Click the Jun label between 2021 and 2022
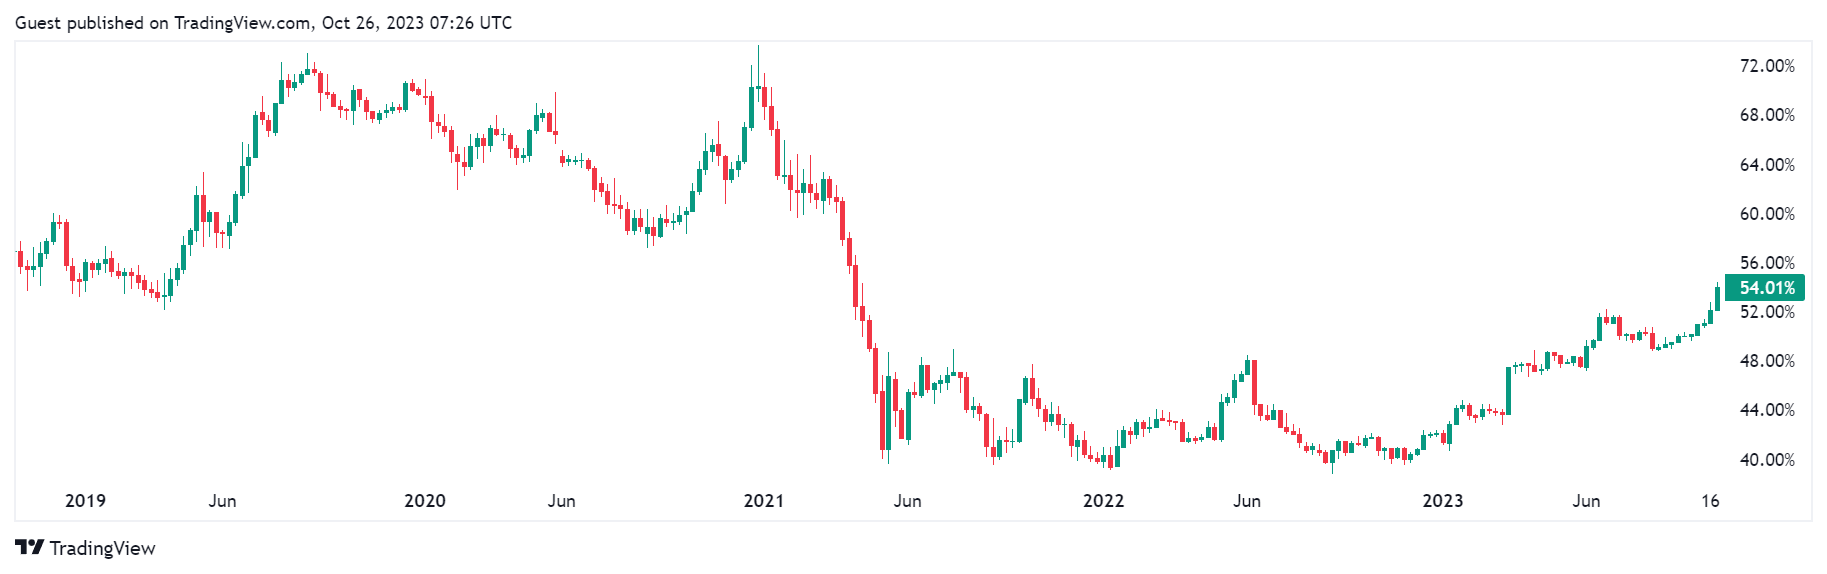The height and width of the screenshot is (574, 1827). pyautogui.click(x=907, y=501)
